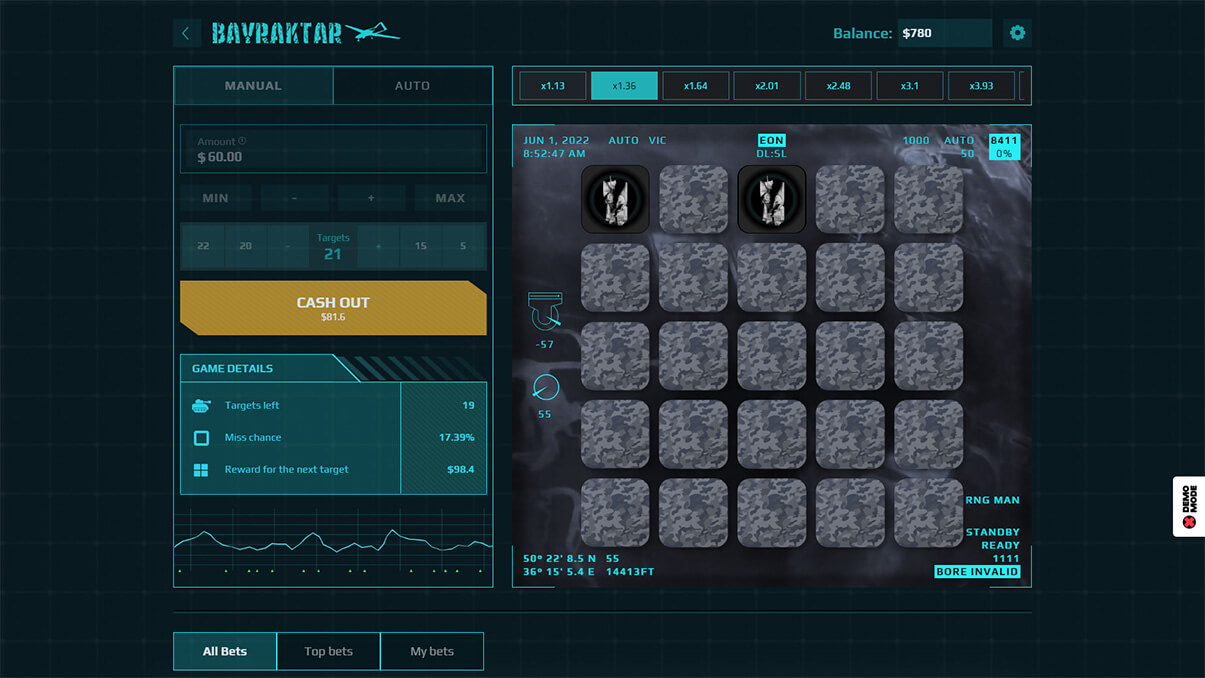Click the camera gimbal icon showing -57
1205x678 pixels.
(545, 311)
